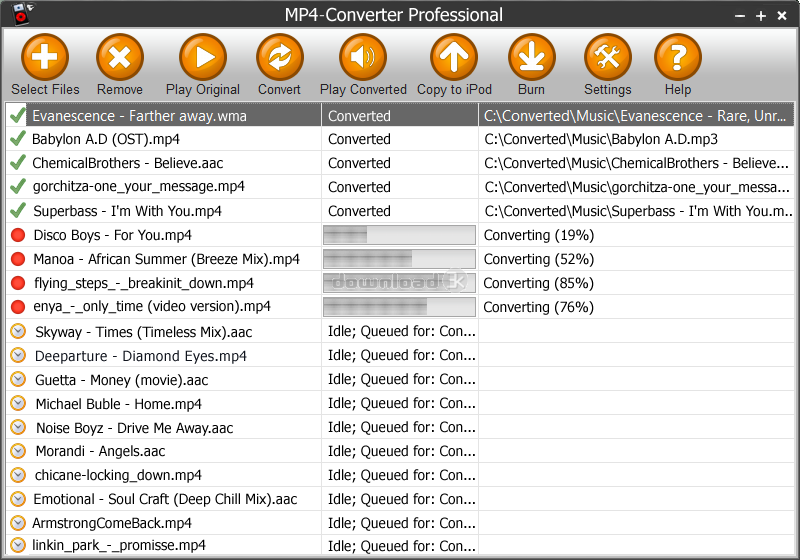The image size is (800, 560).
Task: Click the app logo in title bar
Action: point(22,14)
